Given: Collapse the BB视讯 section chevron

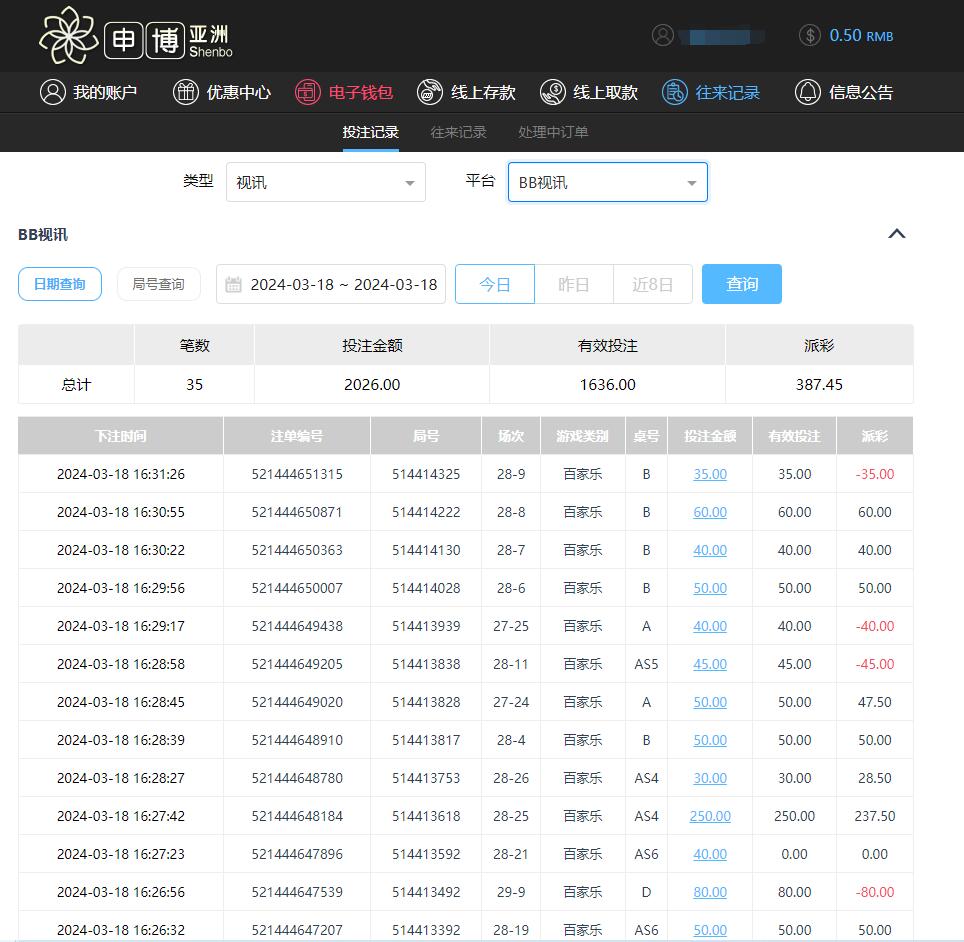Looking at the screenshot, I should point(897,234).
